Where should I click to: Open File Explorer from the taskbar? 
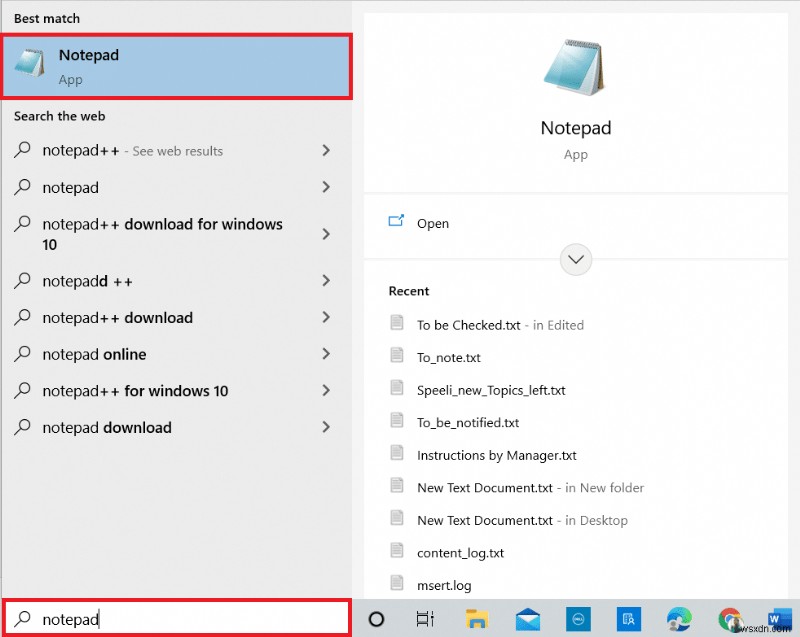477,618
